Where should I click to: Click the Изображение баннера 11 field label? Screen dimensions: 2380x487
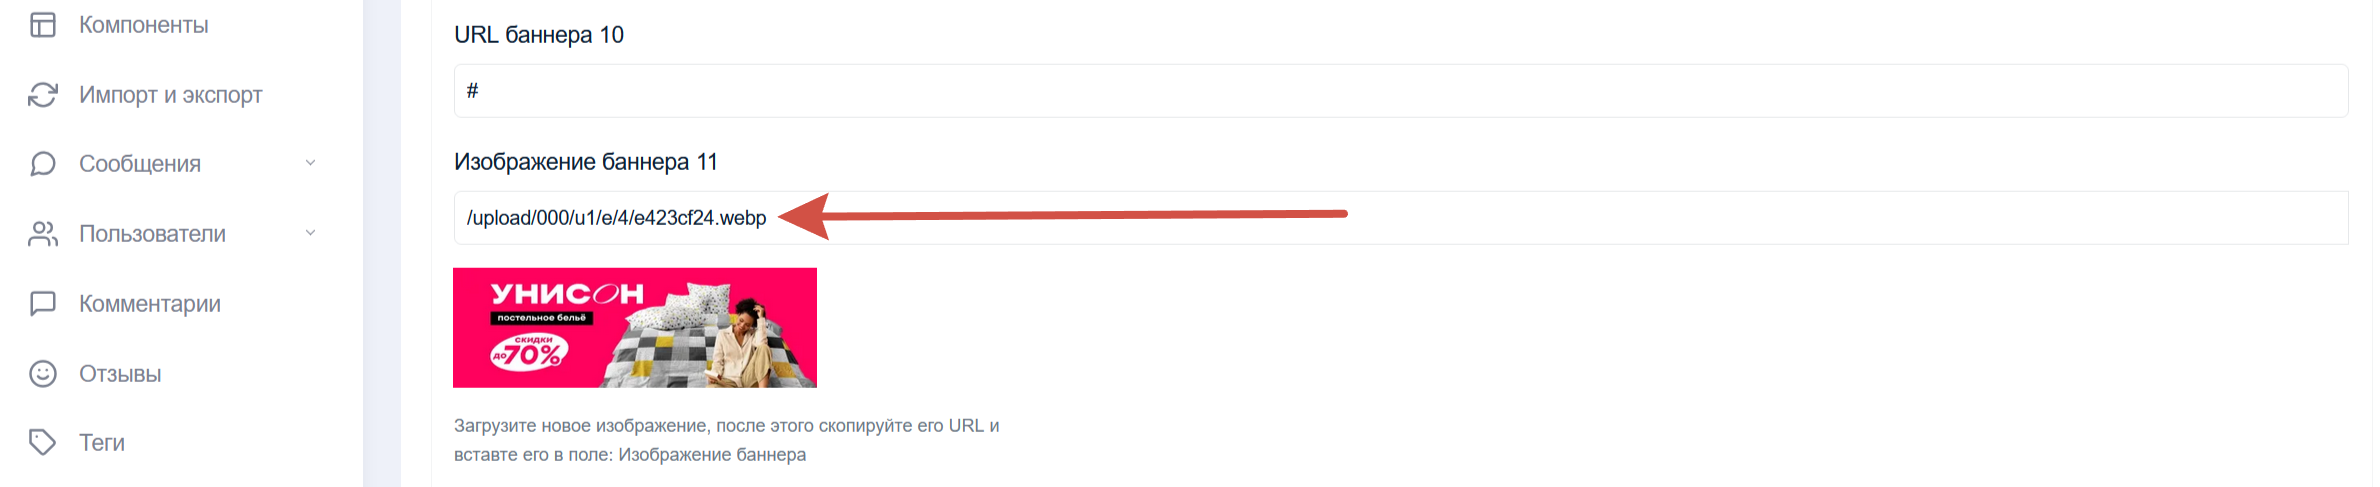click(586, 162)
